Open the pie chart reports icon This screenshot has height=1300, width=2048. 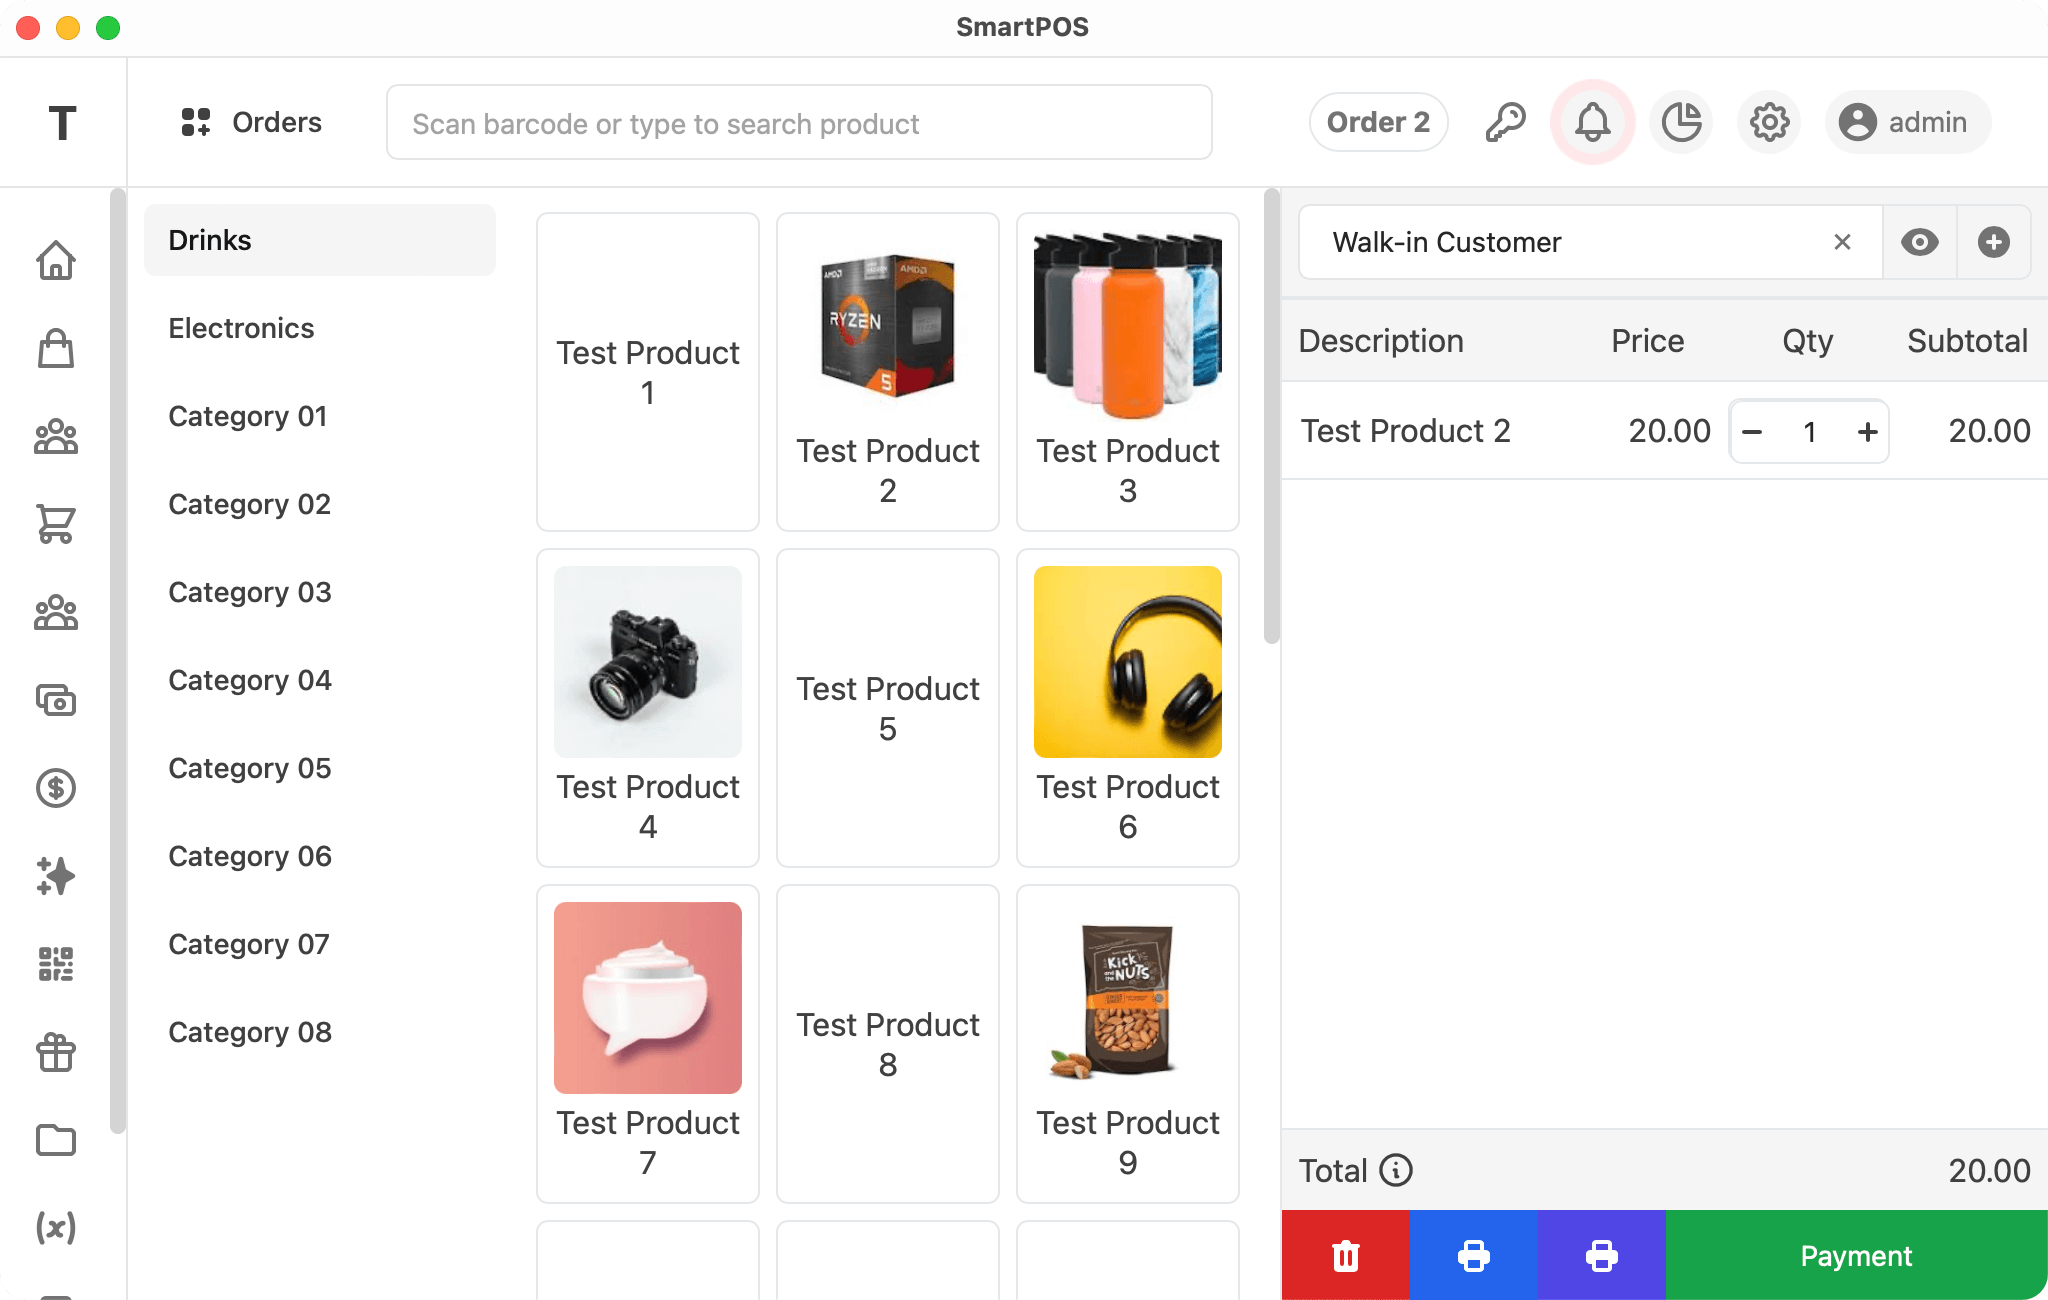(x=1681, y=122)
